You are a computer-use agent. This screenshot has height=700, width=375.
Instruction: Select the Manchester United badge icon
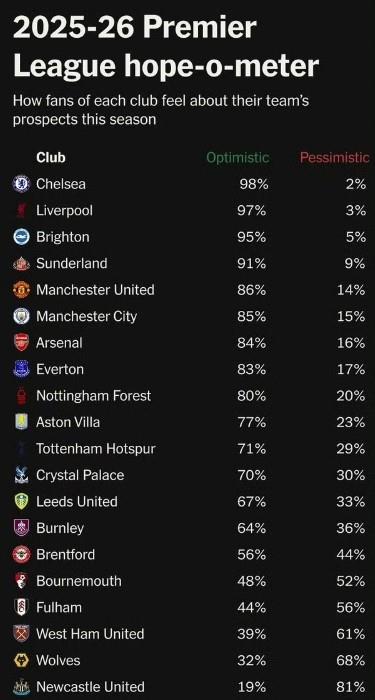(21, 290)
